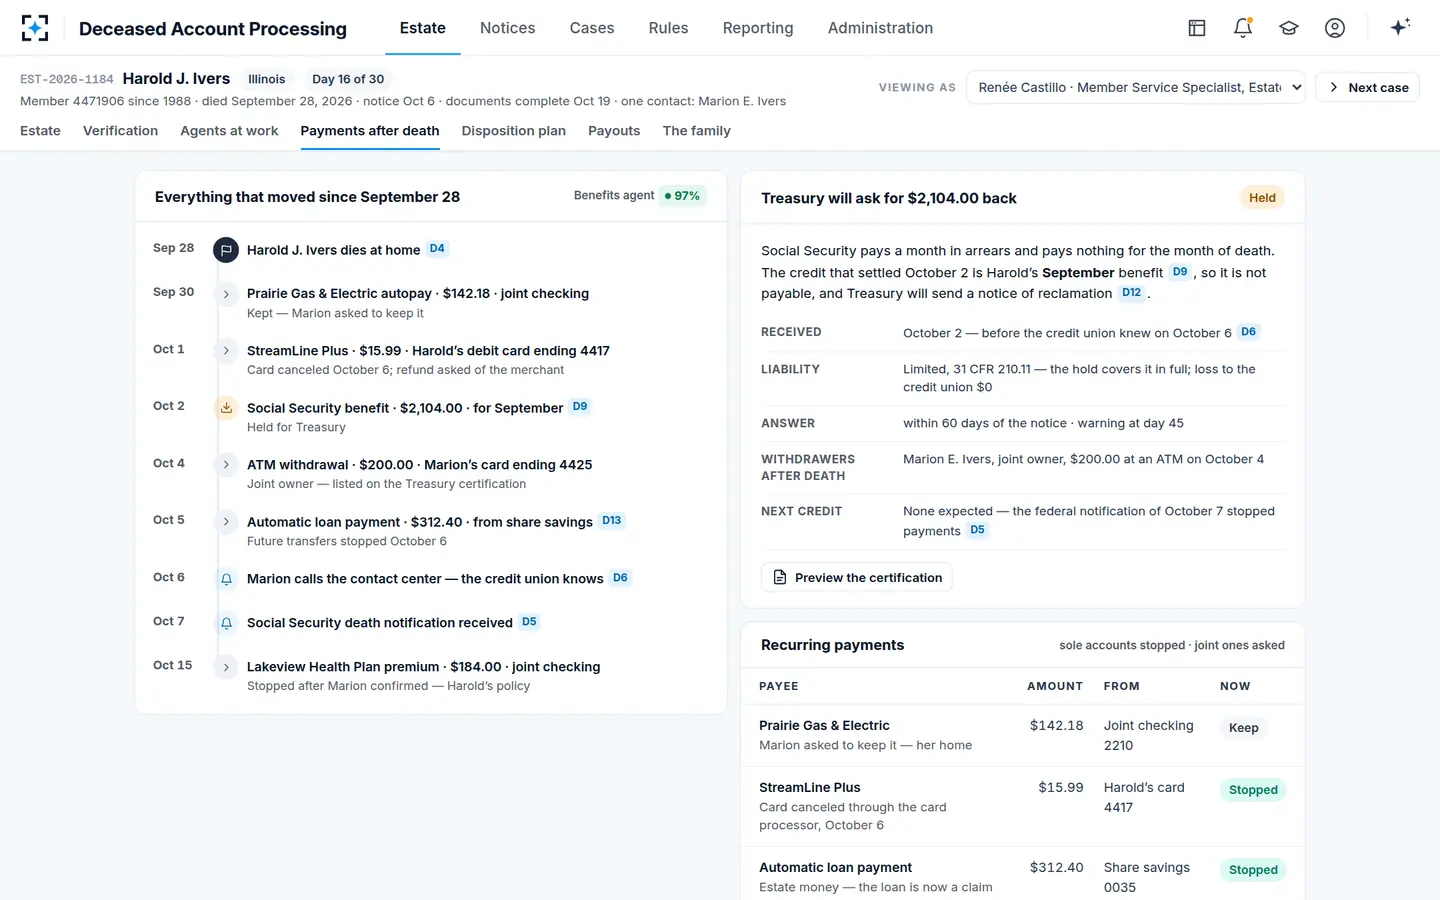Click the flag icon beside Harold's death entry
This screenshot has height=900, width=1440.
click(226, 250)
